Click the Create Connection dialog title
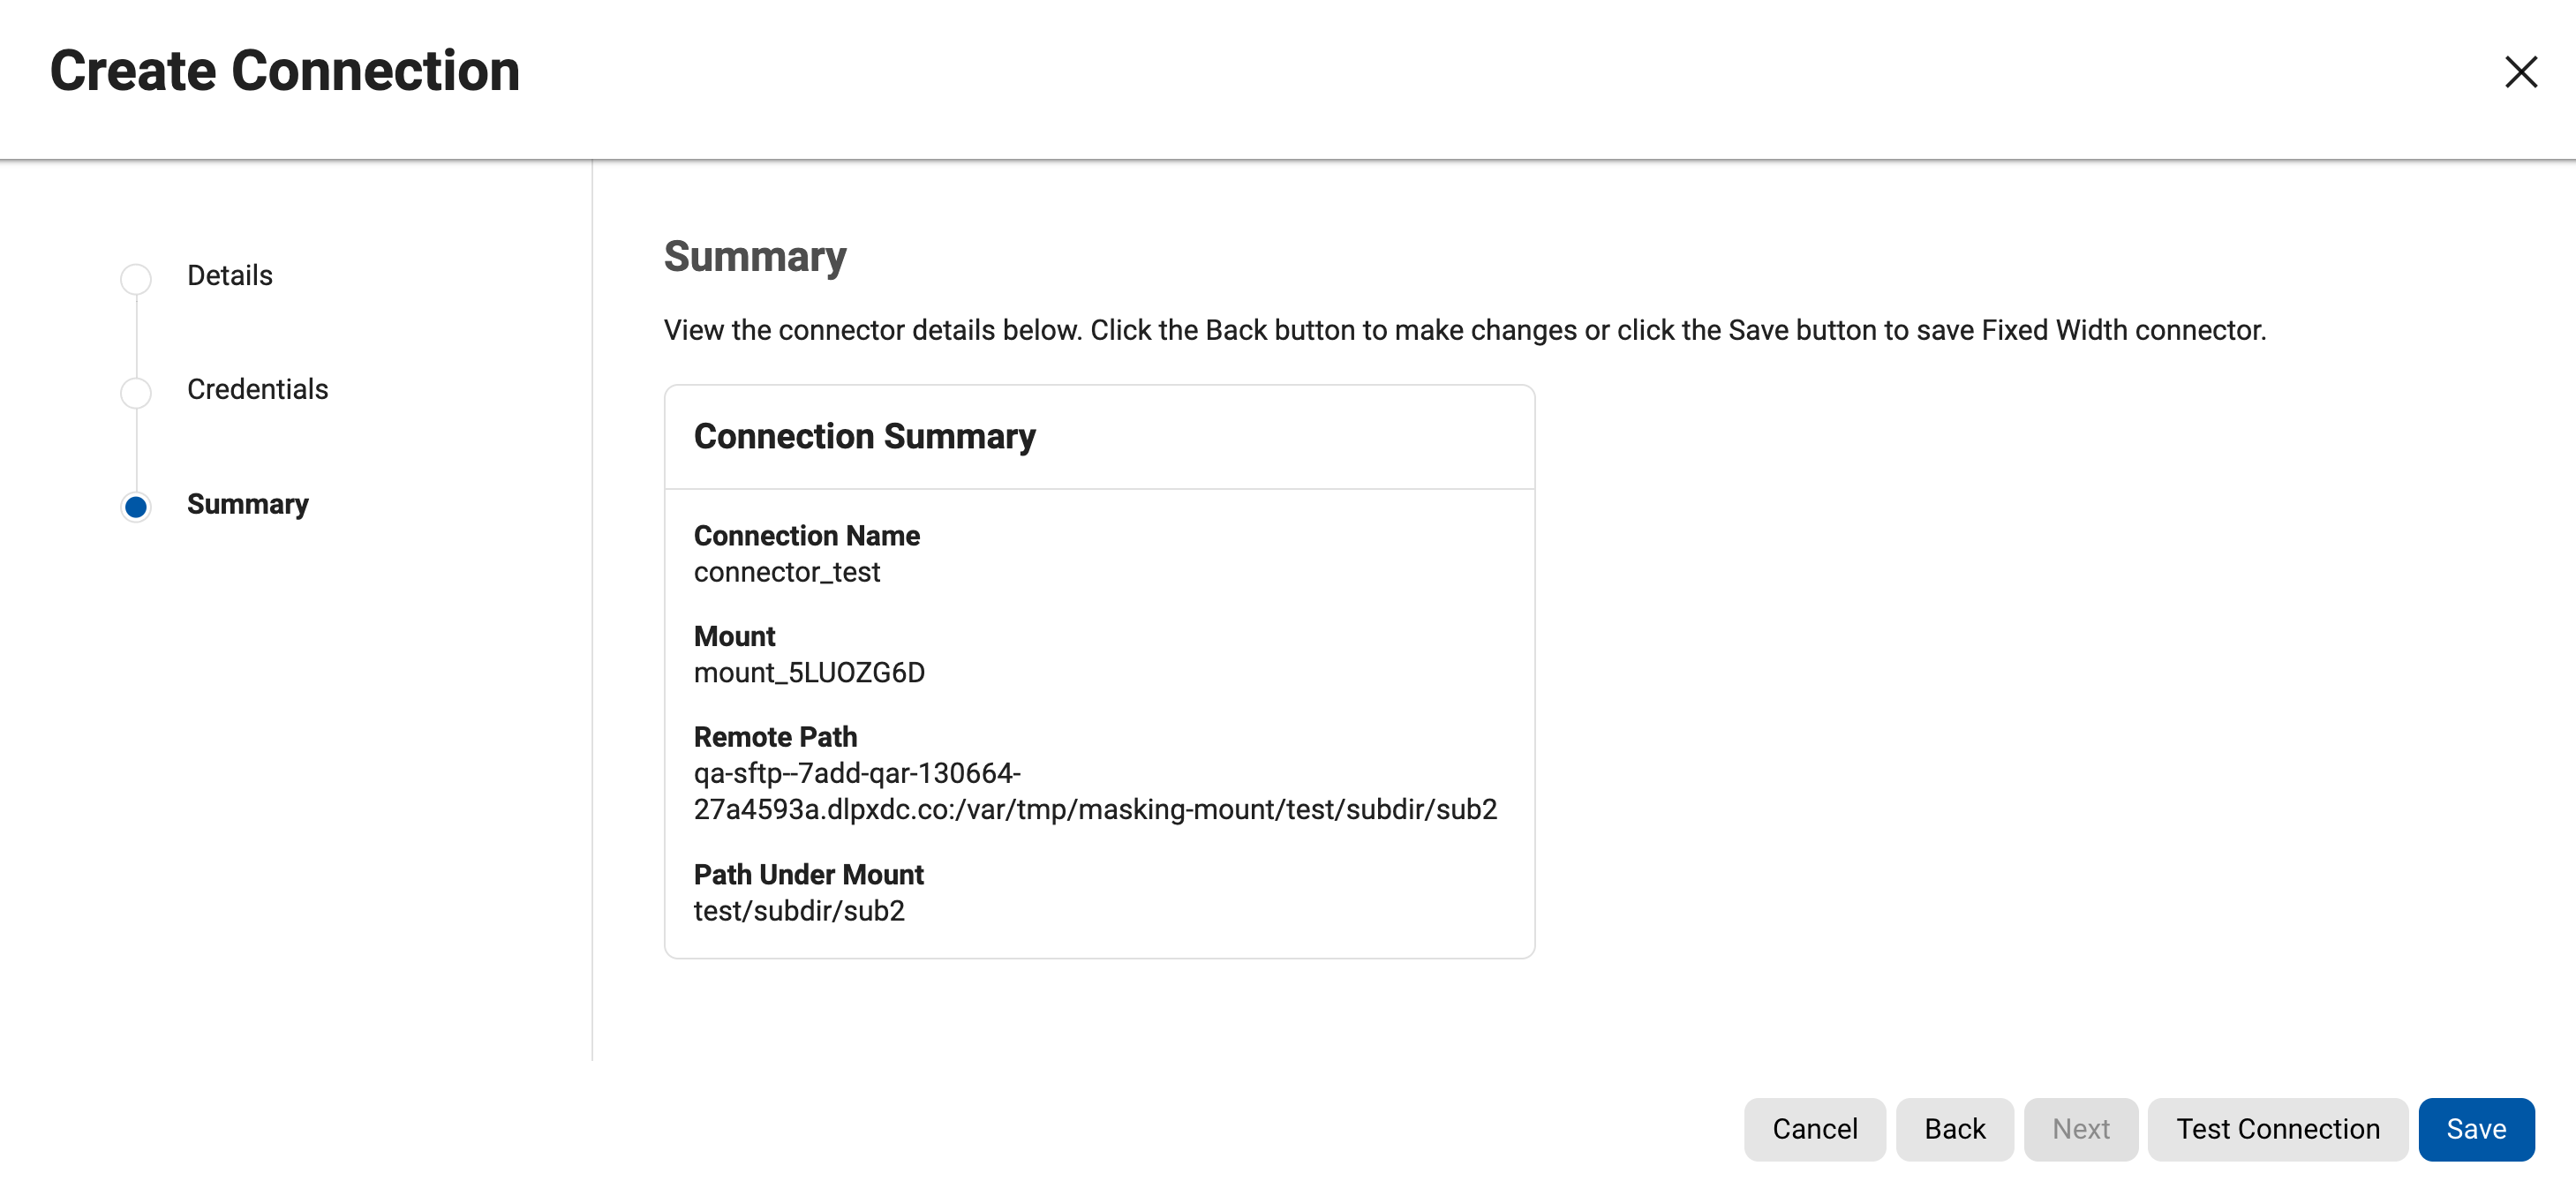The height and width of the screenshot is (1181, 2576). 285,71
